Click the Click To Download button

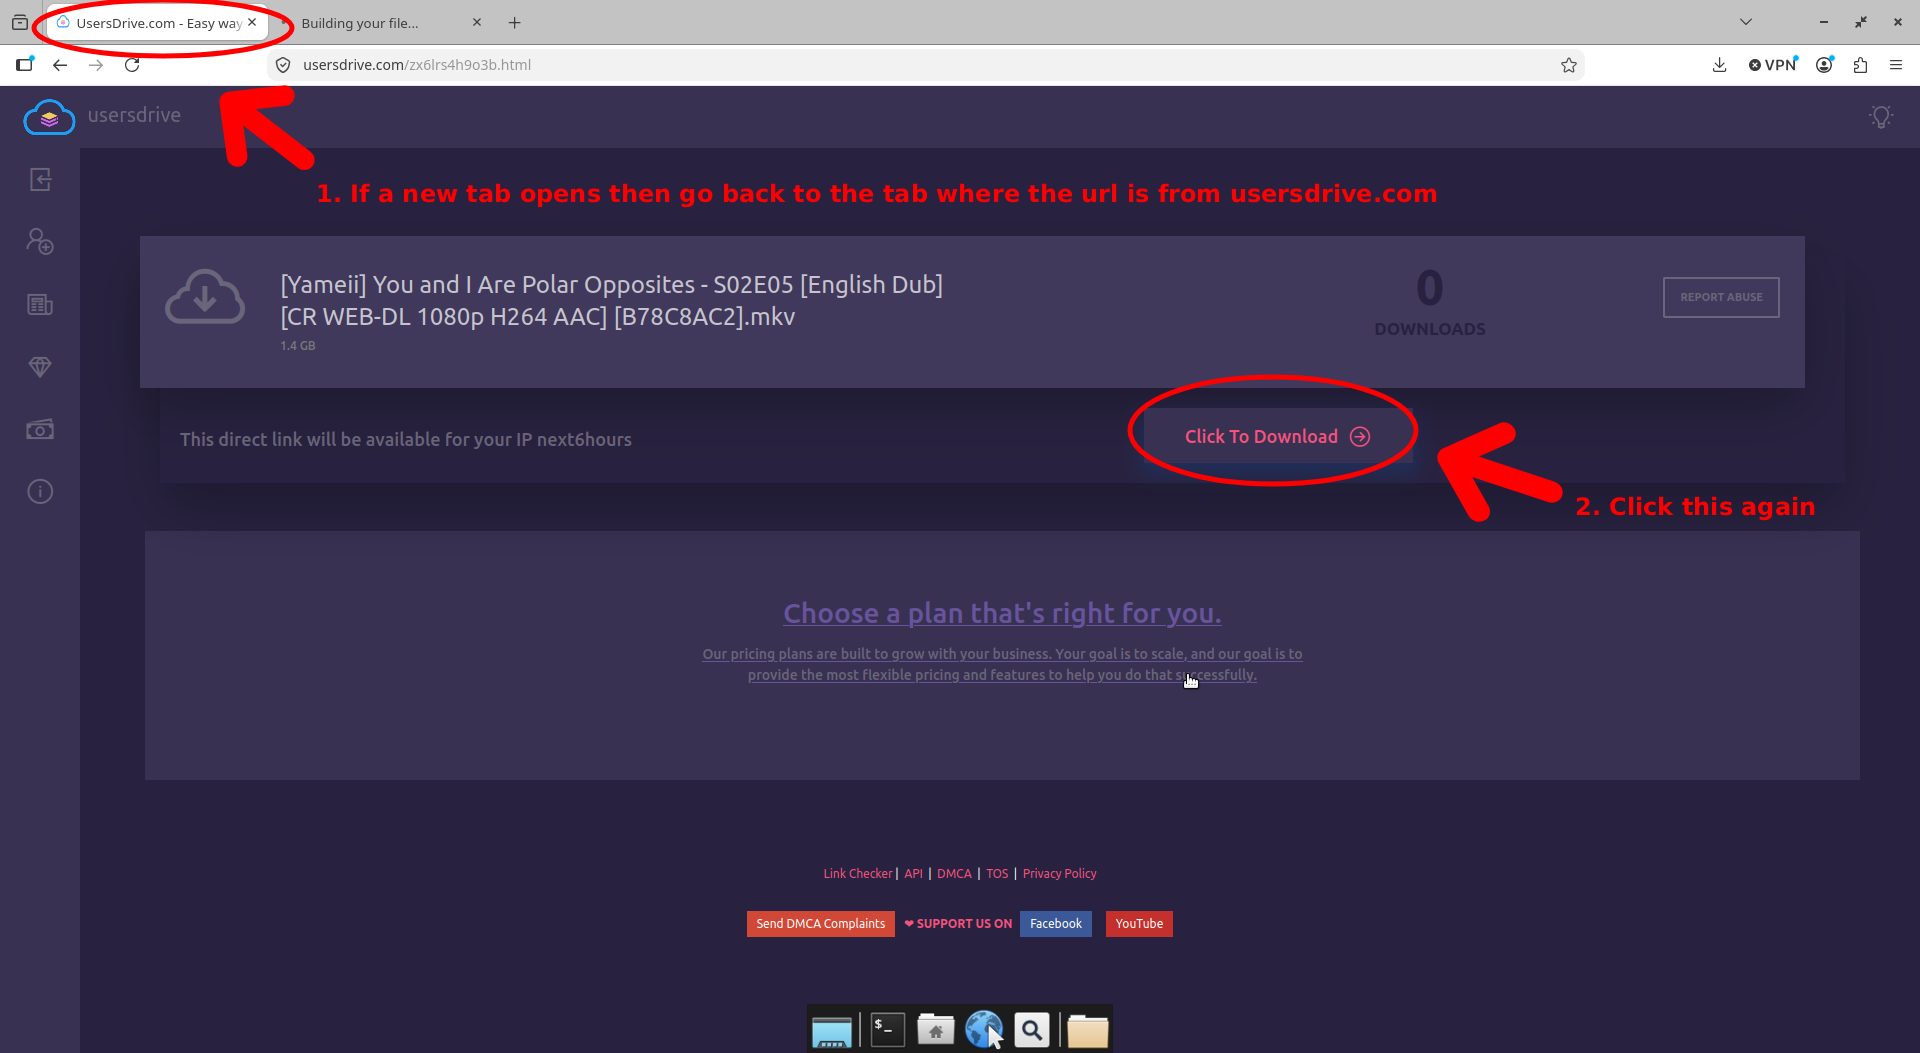tap(1277, 436)
